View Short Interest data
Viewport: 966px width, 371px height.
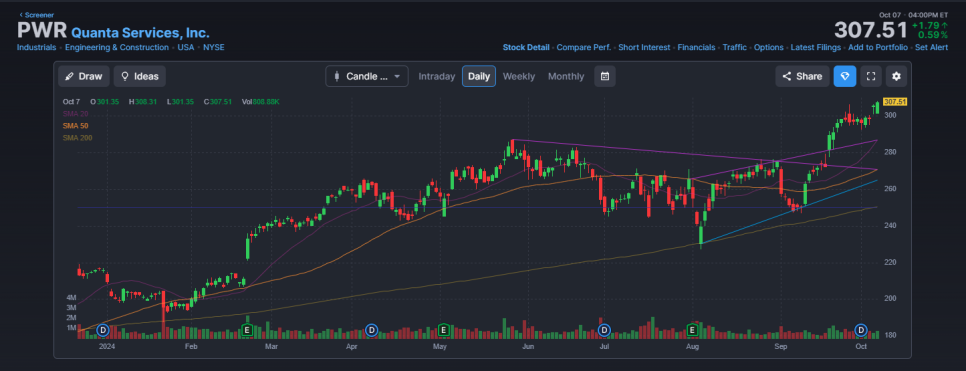pos(644,47)
